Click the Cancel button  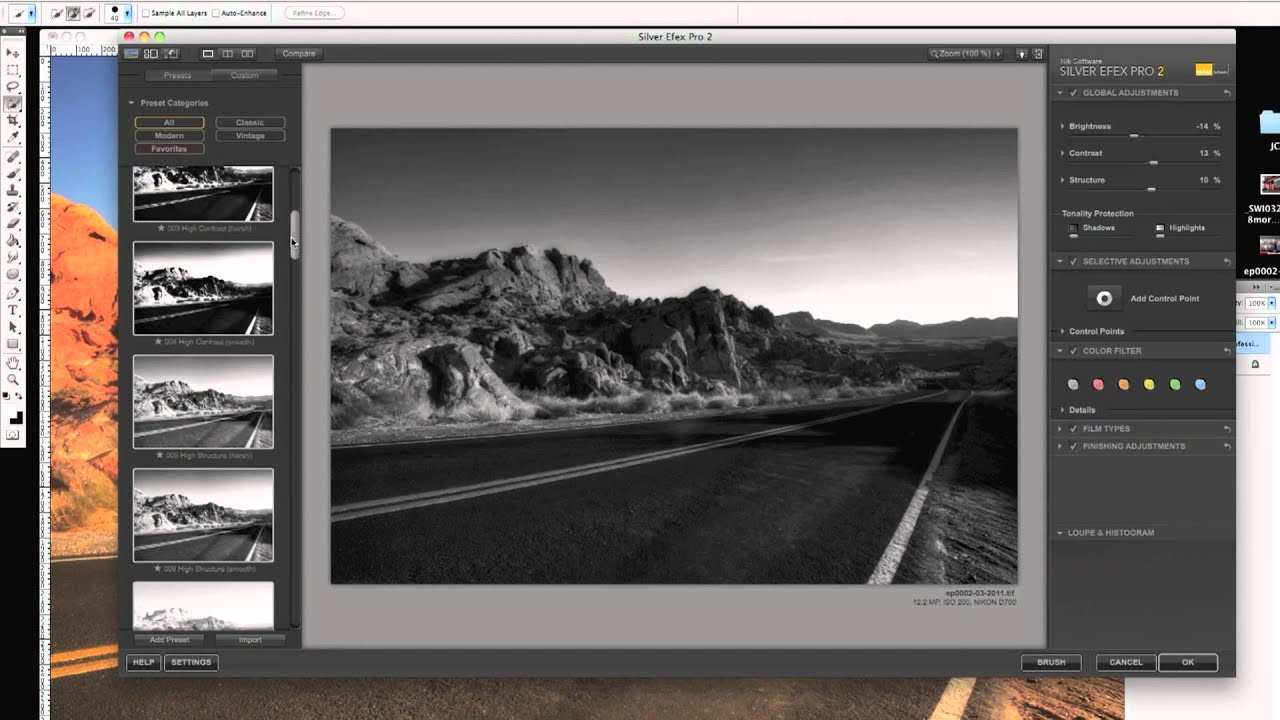(x=1126, y=662)
